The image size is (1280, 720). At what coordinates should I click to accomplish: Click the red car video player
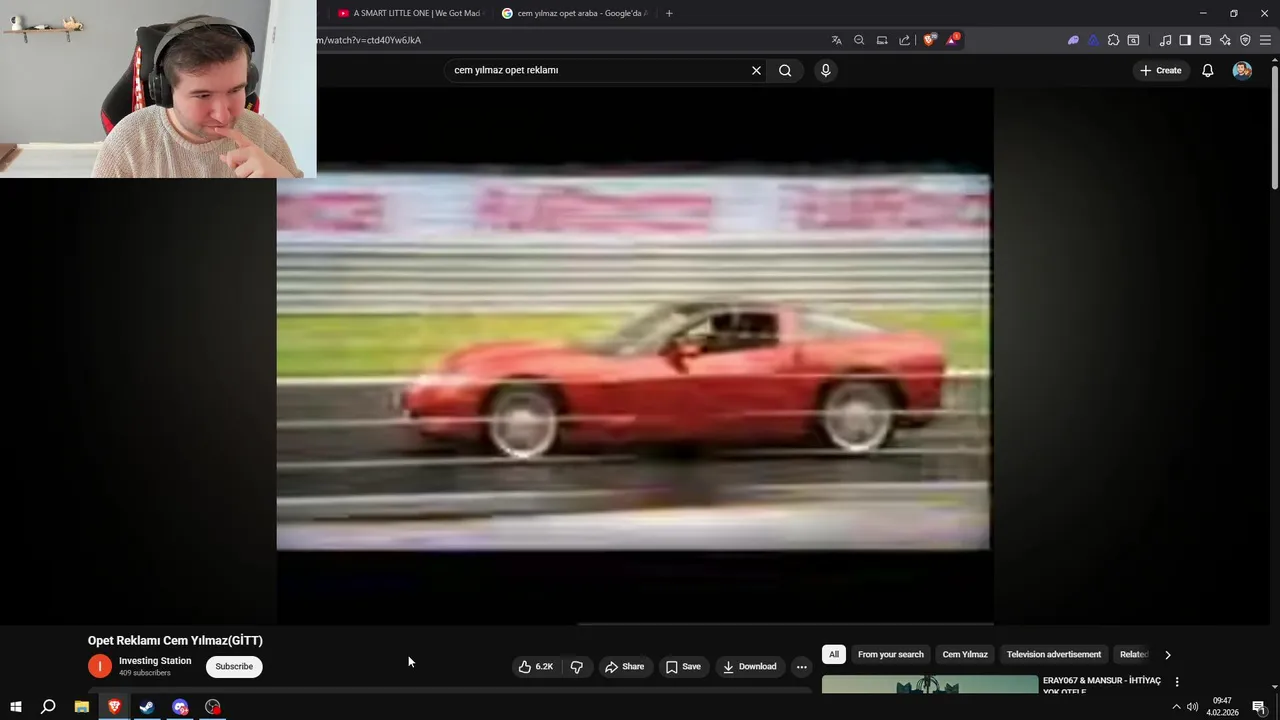click(634, 355)
